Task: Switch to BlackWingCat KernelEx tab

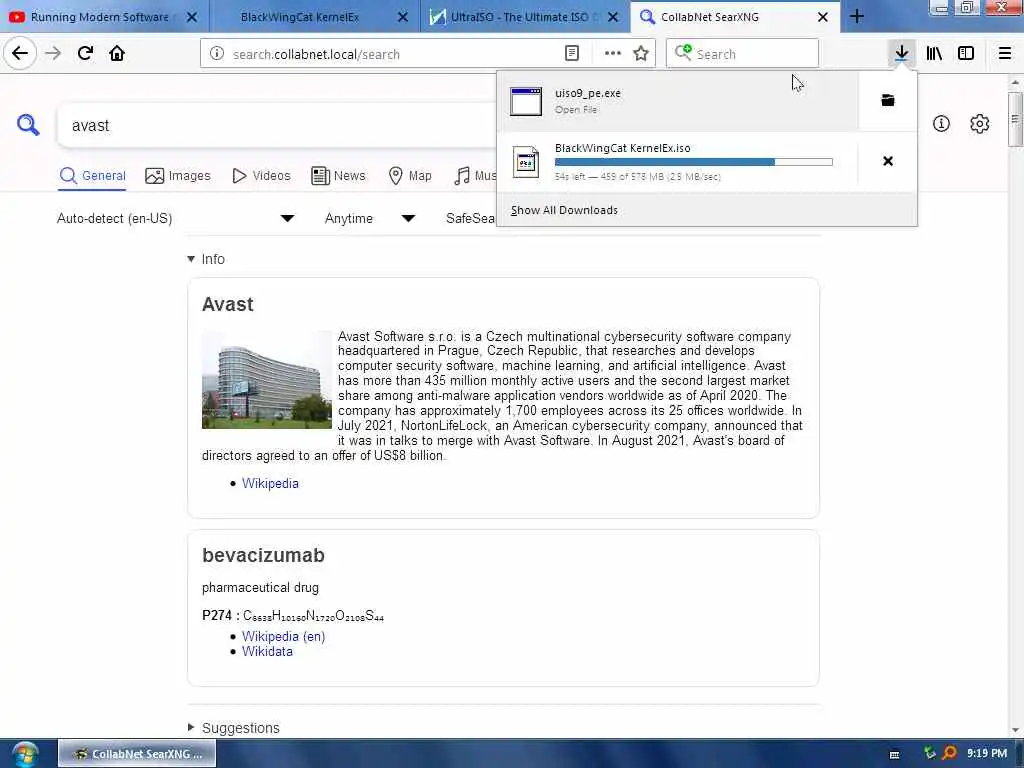Action: pos(300,17)
